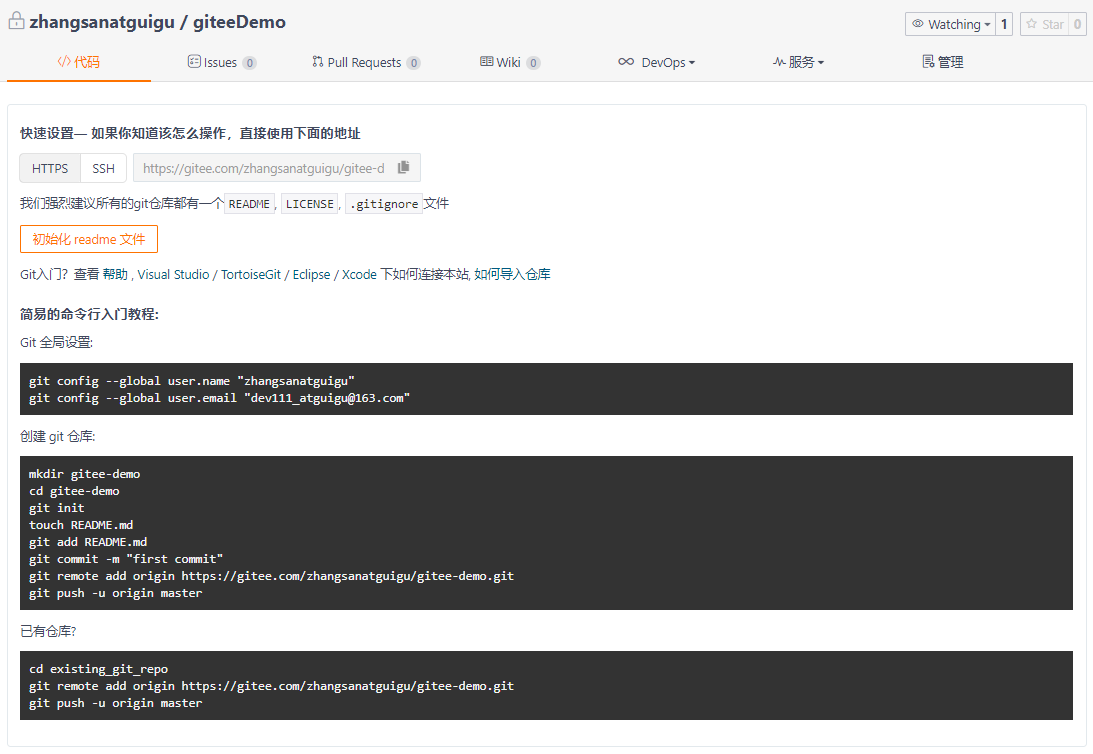This screenshot has width=1093, height=754.
Task: Click the .gitignore code label
Action: click(x=384, y=203)
